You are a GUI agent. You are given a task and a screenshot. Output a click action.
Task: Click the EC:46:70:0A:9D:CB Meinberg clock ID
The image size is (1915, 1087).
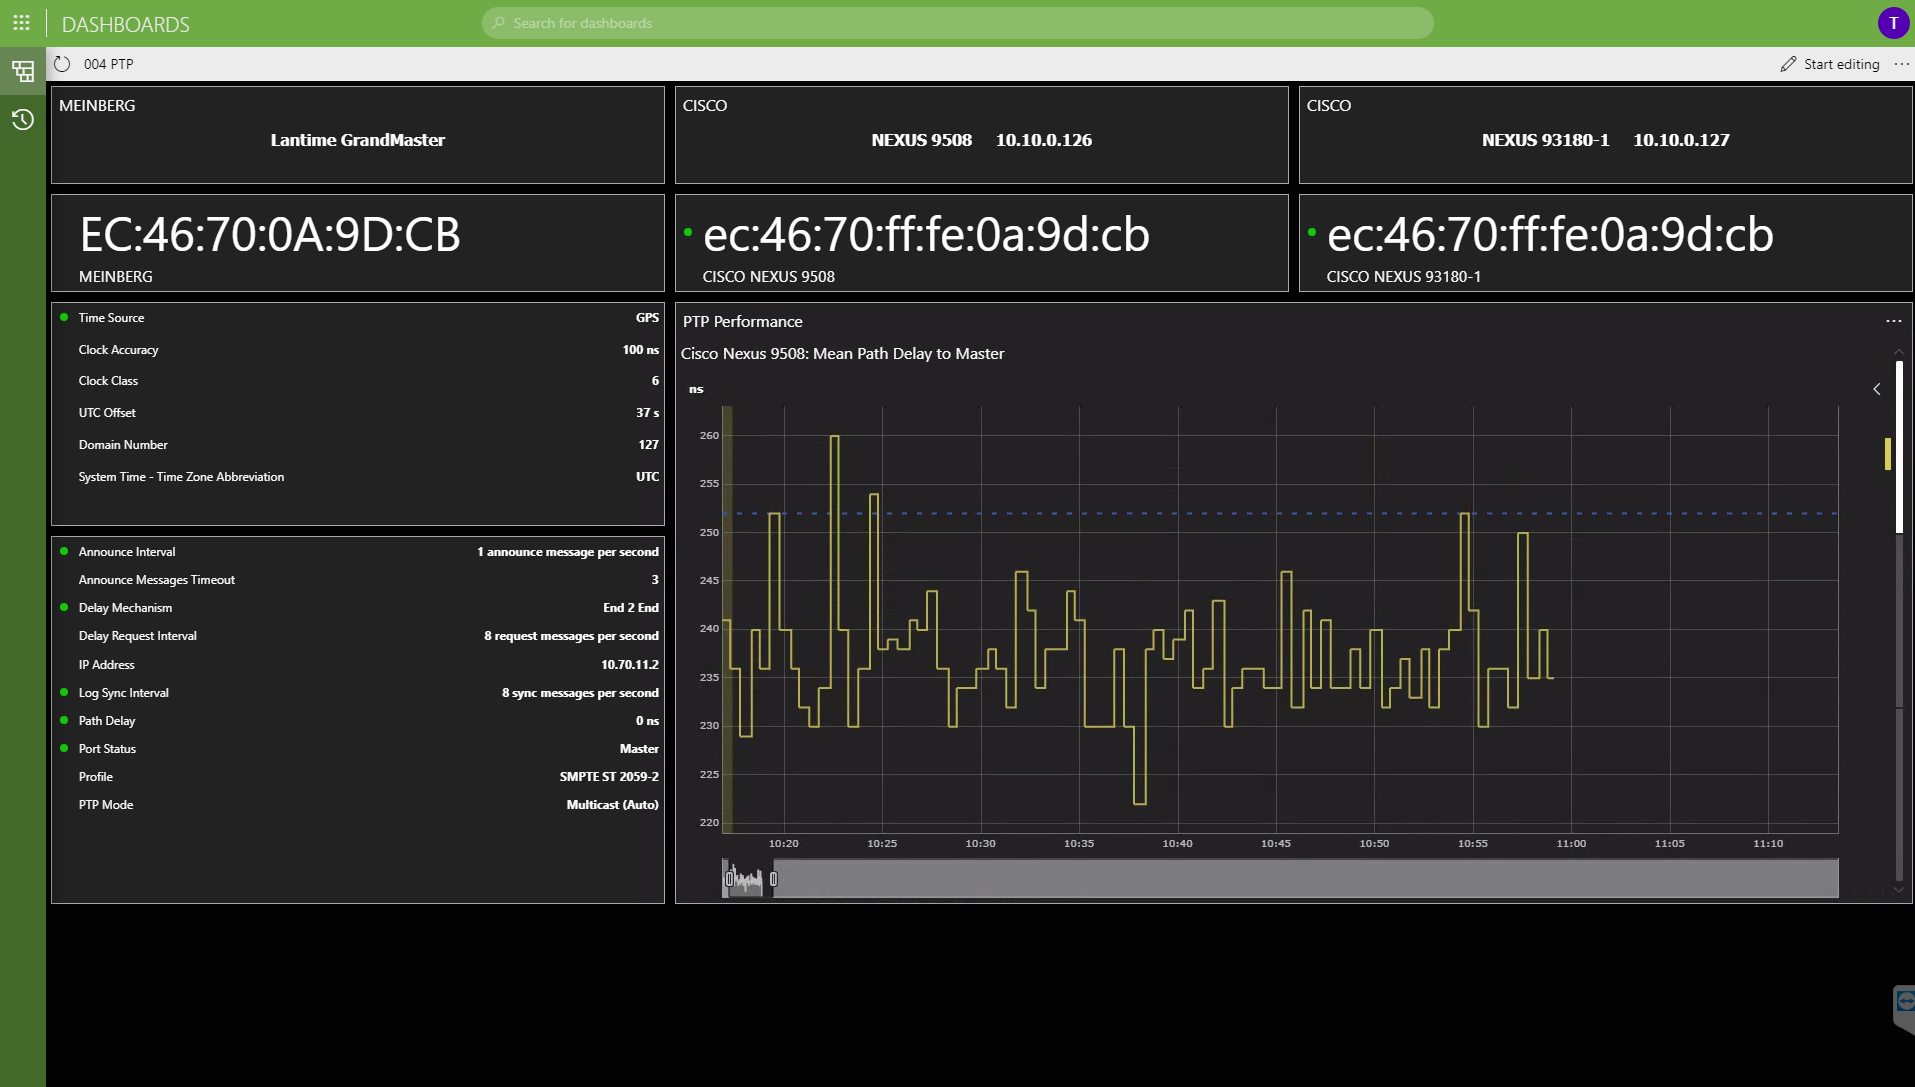click(x=270, y=235)
